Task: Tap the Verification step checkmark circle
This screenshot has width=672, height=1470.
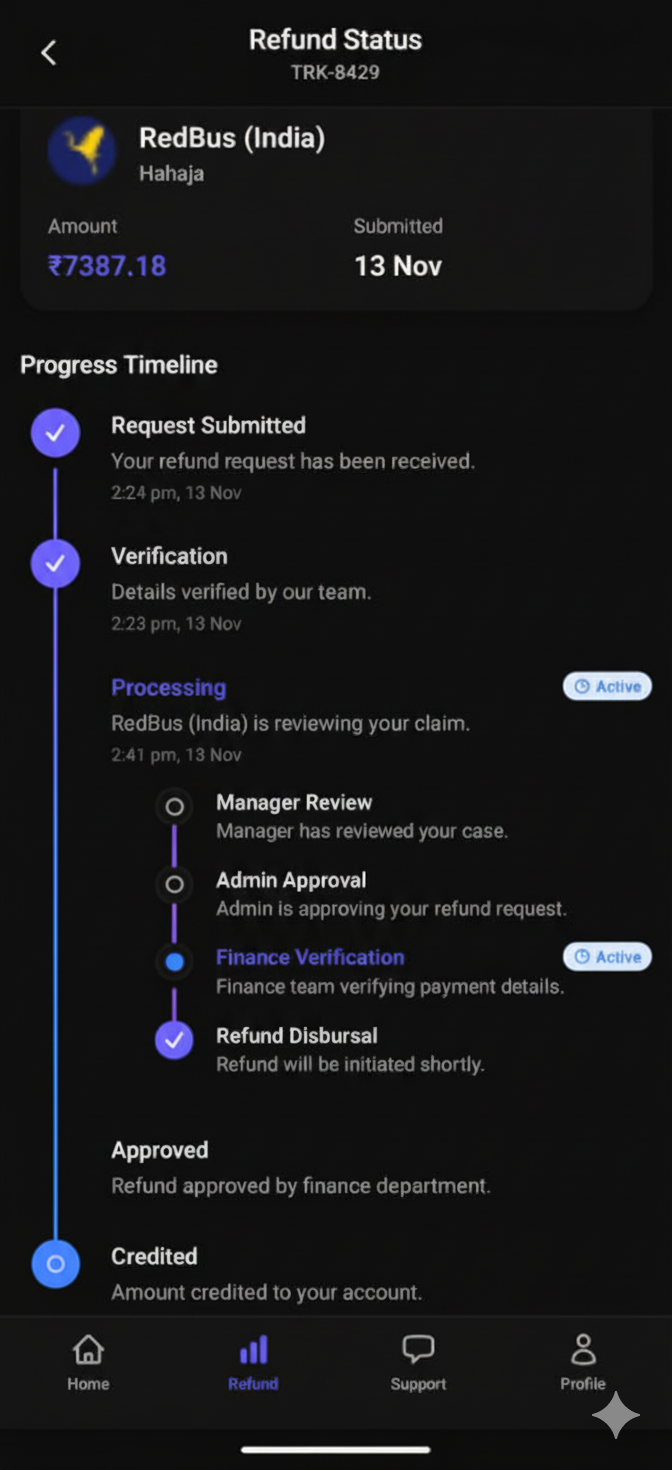Action: (56, 564)
